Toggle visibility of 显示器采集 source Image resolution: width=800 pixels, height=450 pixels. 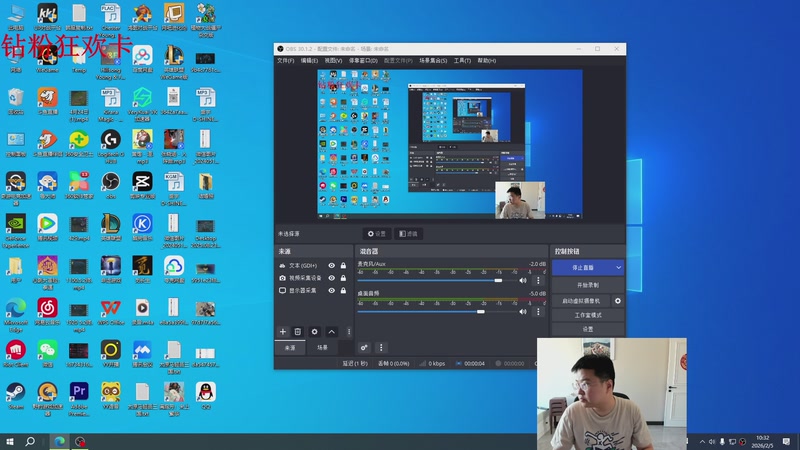(332, 290)
